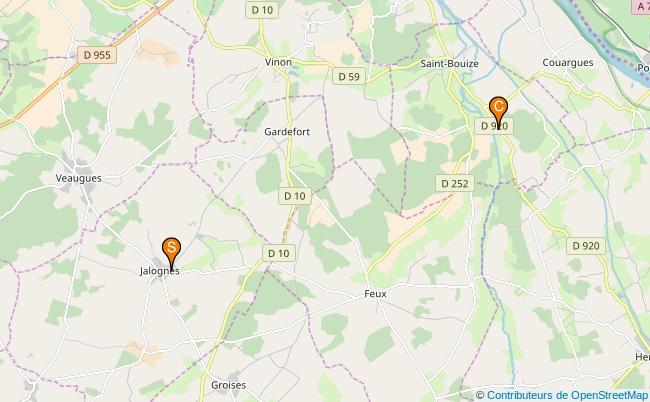Click the D 59 road shield
The width and height of the screenshot is (650, 402).
pos(349,77)
